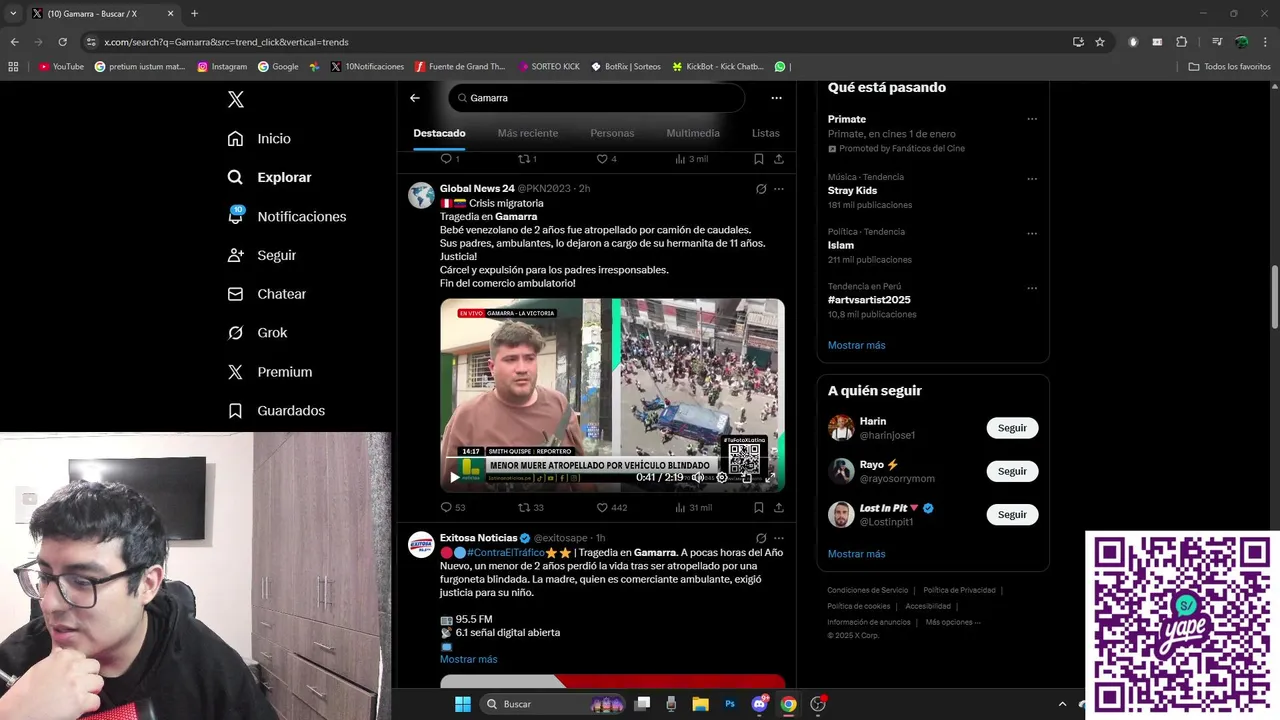1280x720 pixels.
Task: Open options for the Stray Kids trend
Action: 1032,179
